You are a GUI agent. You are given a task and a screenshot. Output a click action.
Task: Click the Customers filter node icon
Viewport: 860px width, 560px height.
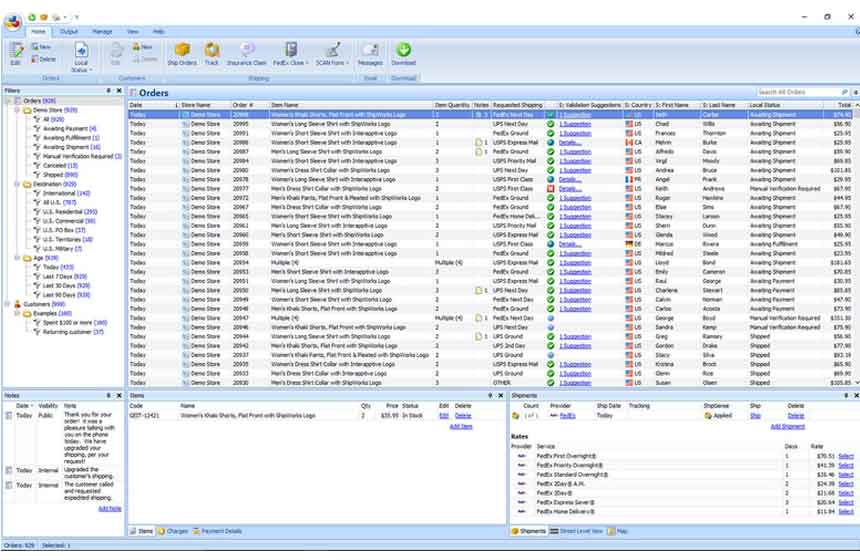(17, 304)
